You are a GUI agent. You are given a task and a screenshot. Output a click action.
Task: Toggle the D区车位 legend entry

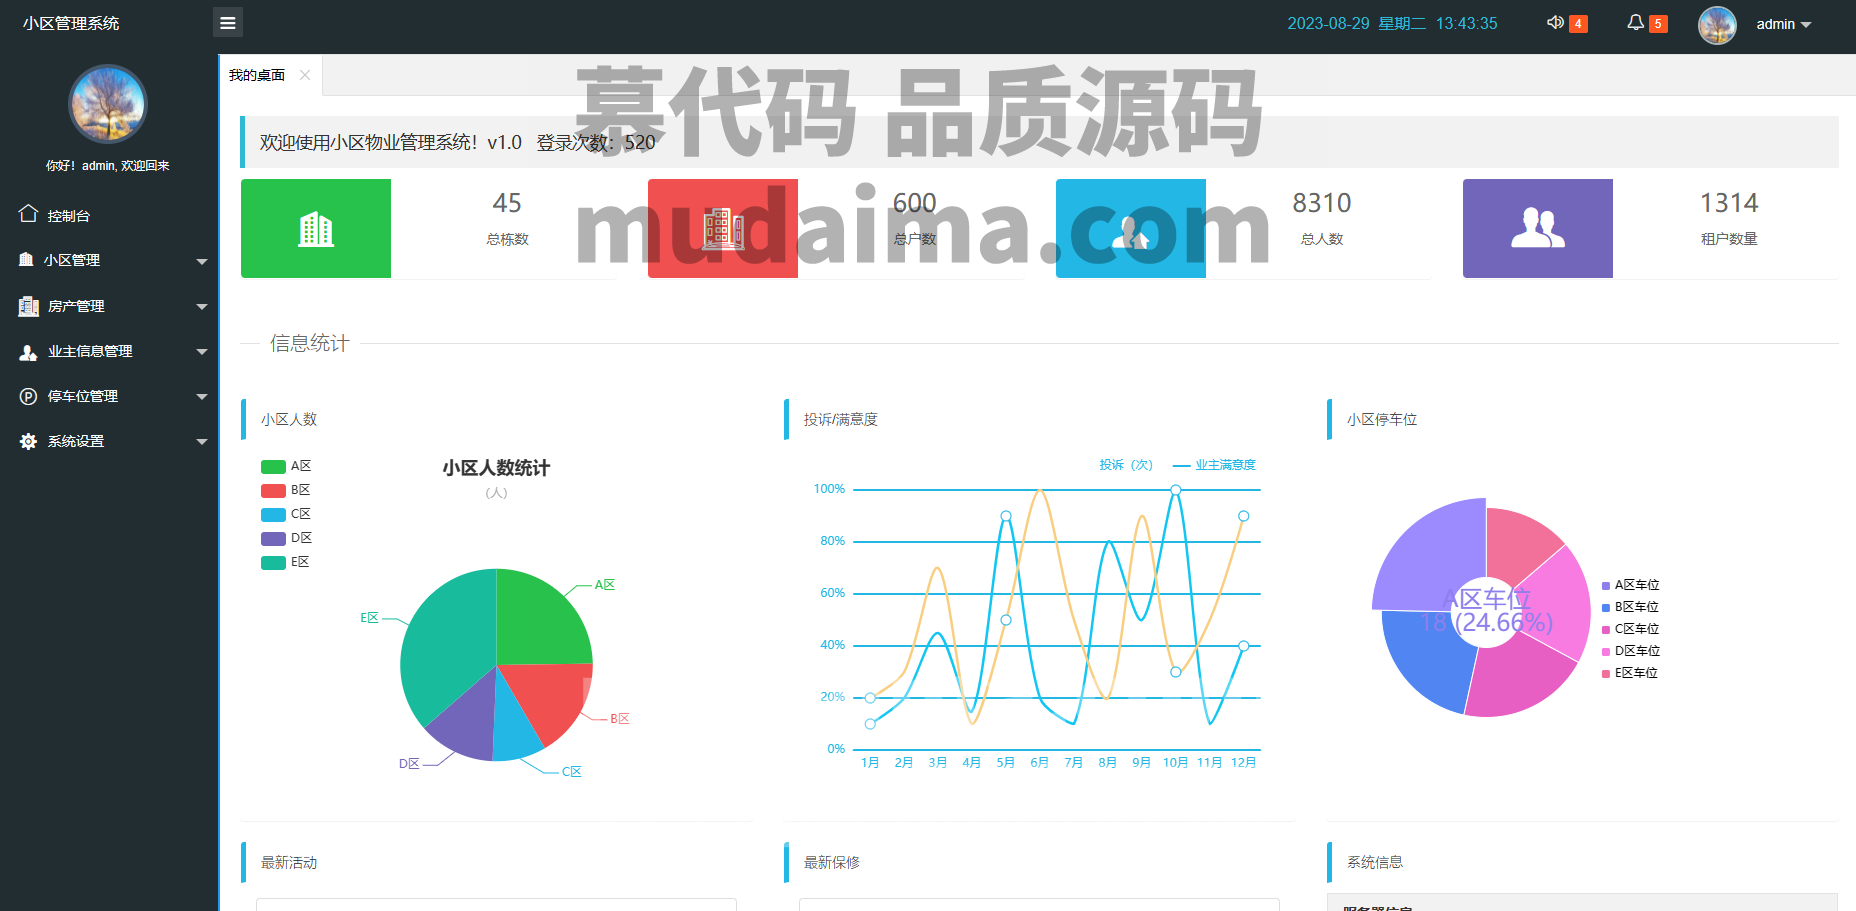click(x=1631, y=651)
